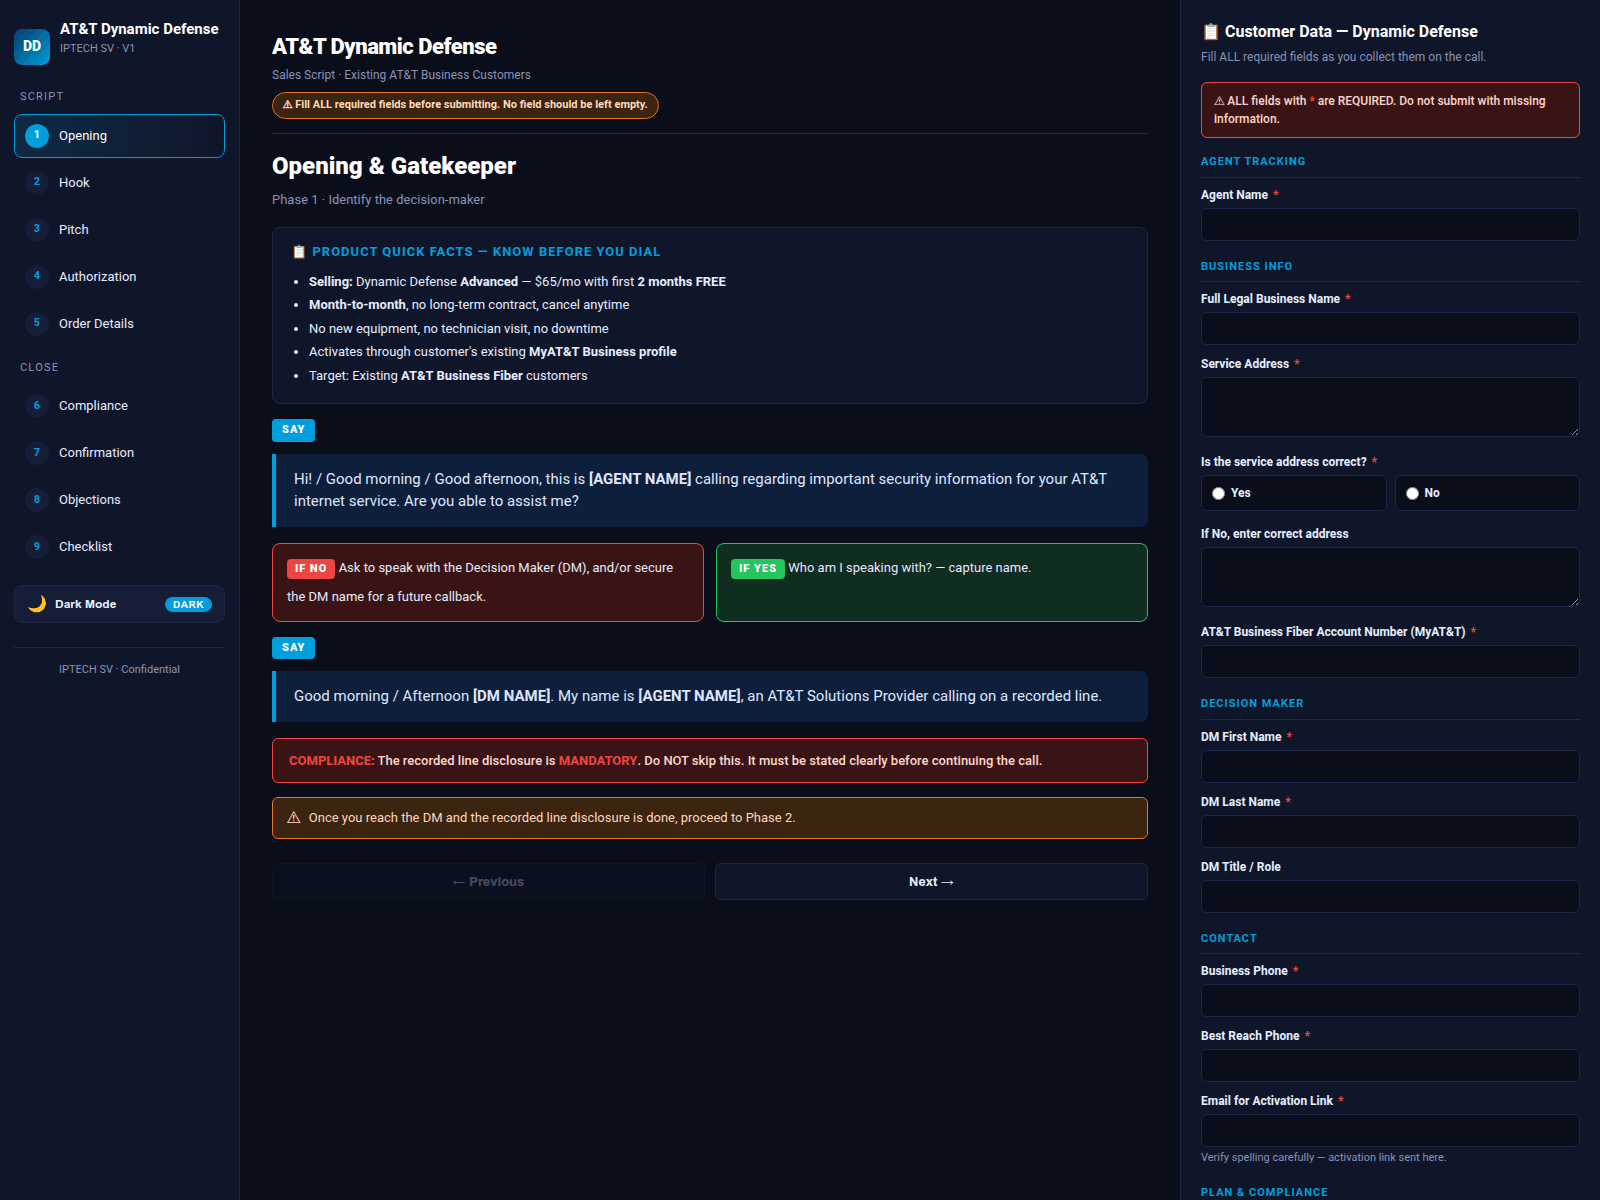The width and height of the screenshot is (1600, 1200).
Task: Click clipboard icon in Product Quick Facts header
Action: (x=299, y=252)
